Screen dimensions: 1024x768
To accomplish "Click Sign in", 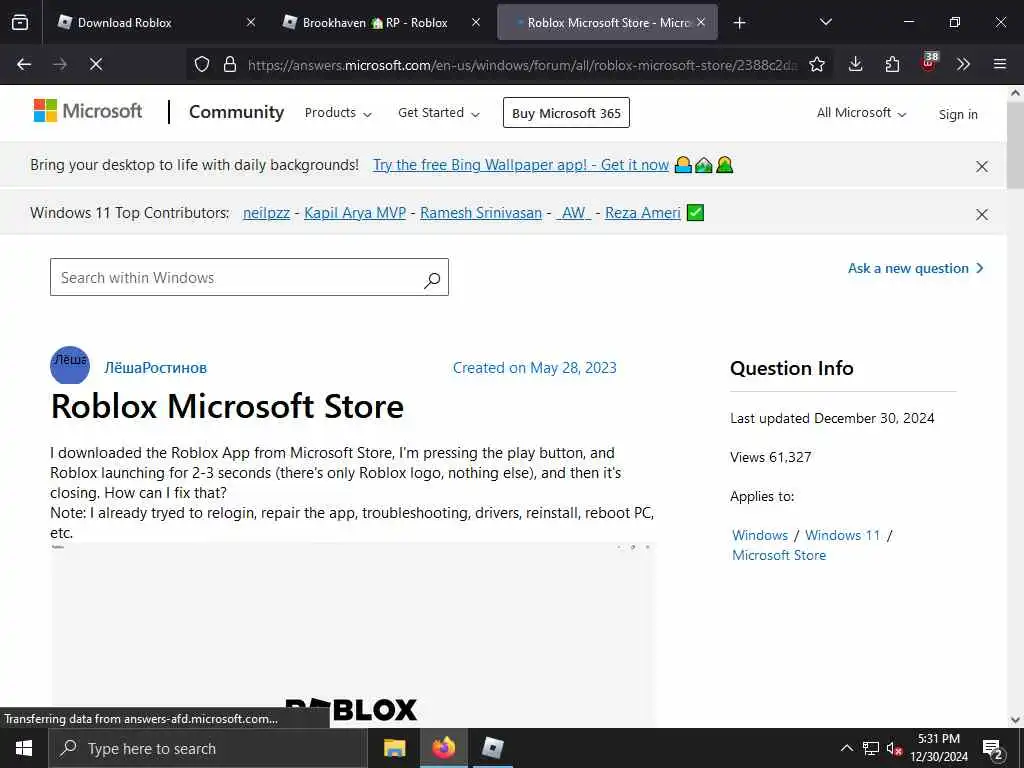I will (x=958, y=114).
